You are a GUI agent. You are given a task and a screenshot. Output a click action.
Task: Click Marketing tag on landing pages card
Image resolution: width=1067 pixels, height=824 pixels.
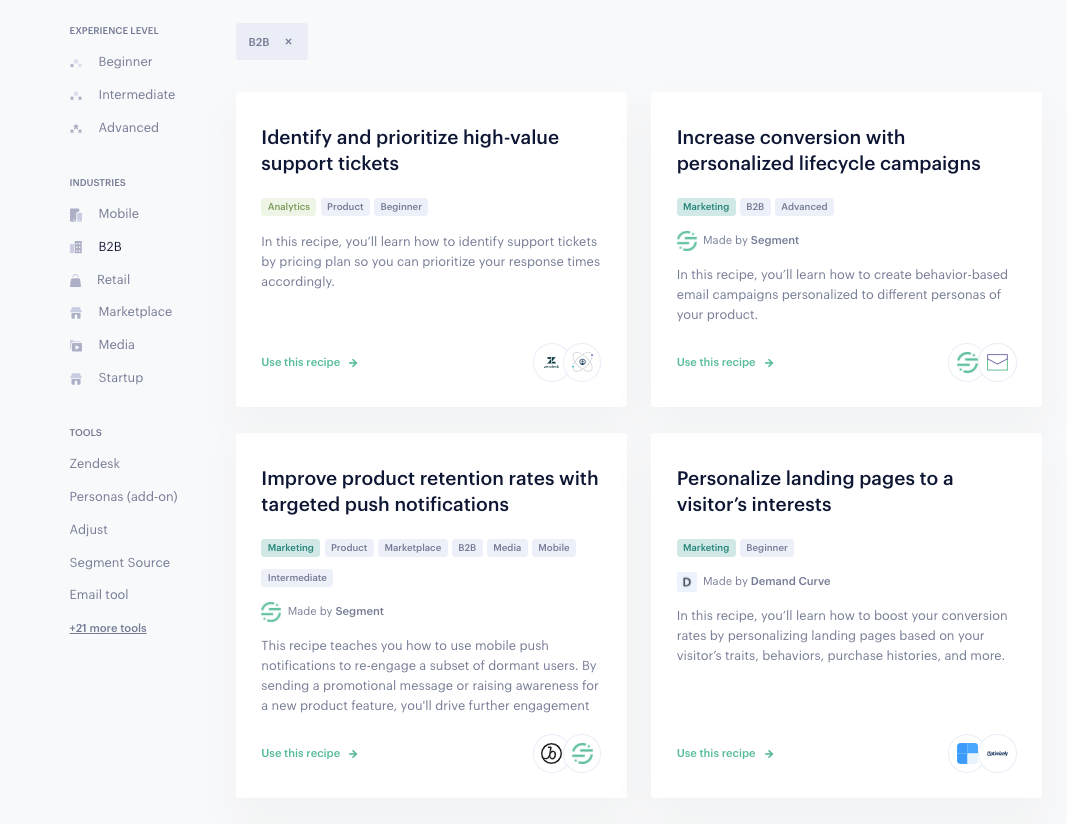(x=706, y=548)
